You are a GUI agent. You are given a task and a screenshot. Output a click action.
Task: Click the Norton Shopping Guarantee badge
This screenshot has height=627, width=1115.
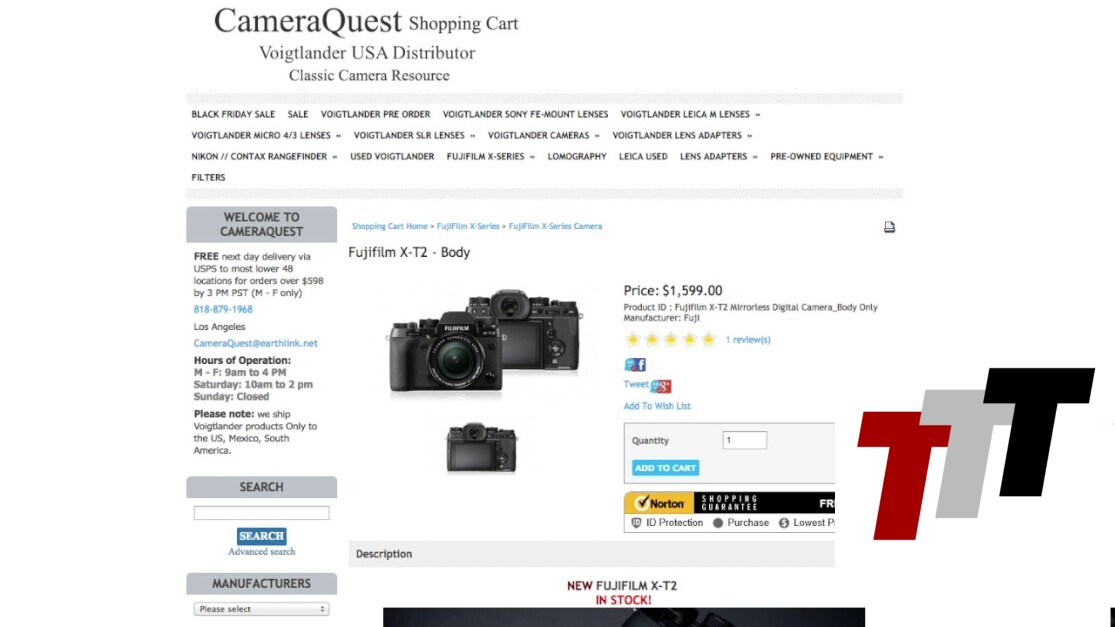point(729,512)
